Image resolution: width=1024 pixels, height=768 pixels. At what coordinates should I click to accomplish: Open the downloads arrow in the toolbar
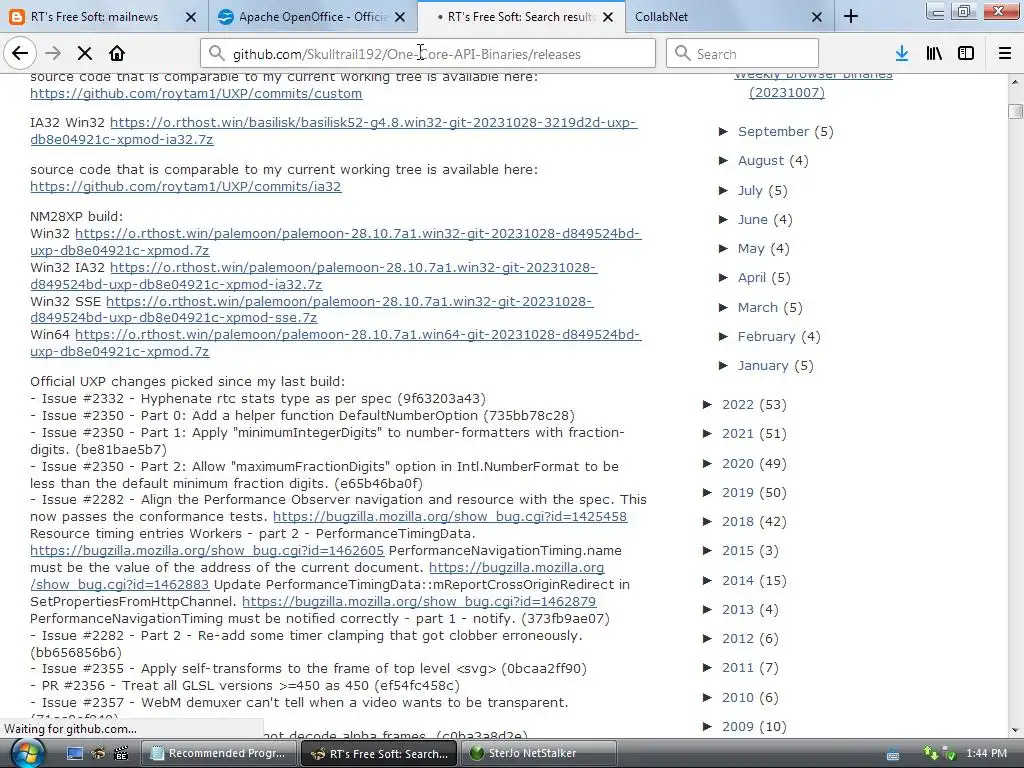point(902,54)
